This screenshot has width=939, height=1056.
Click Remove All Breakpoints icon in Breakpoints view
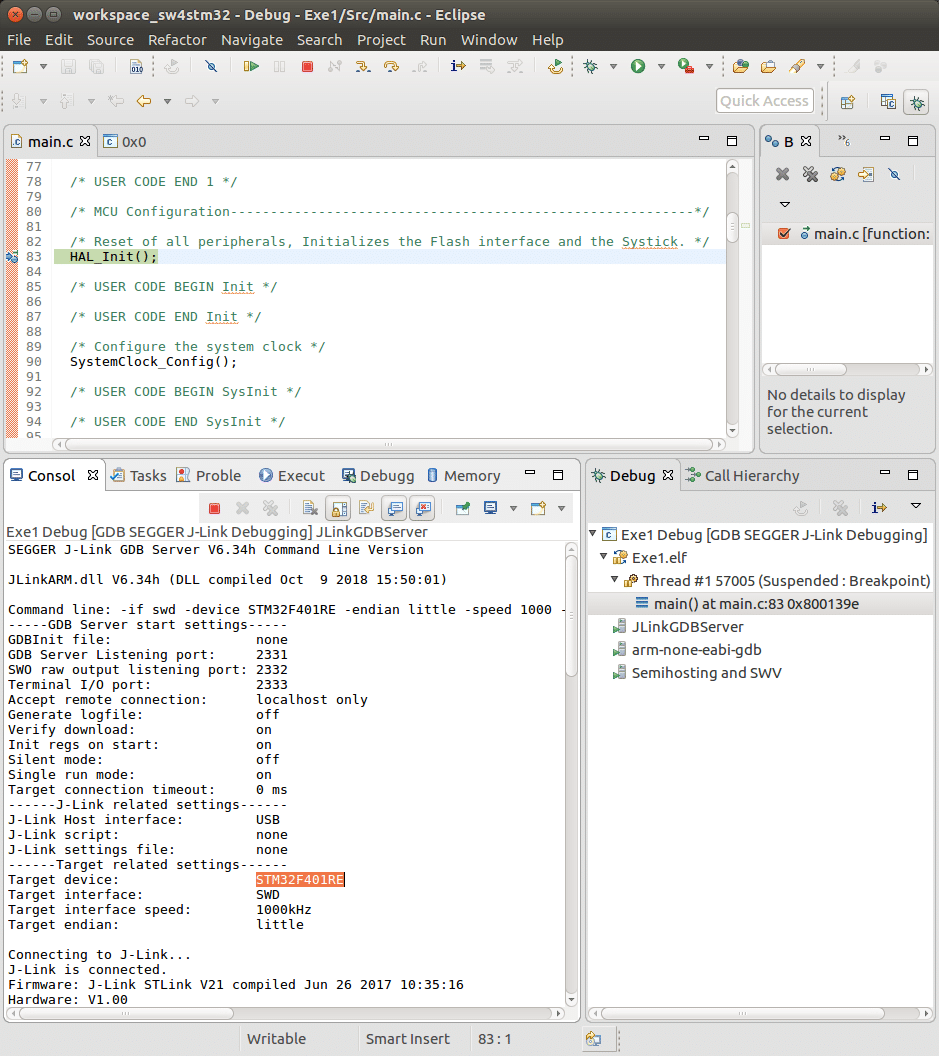click(810, 174)
